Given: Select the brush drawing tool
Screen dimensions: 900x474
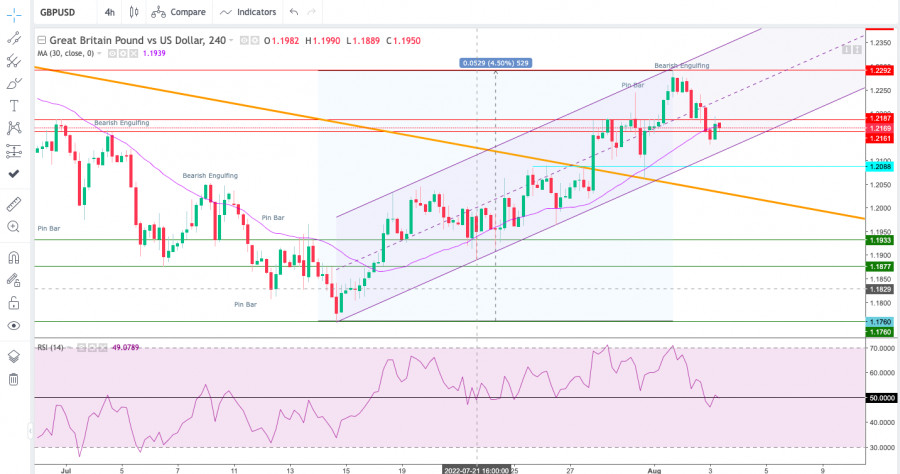Looking at the screenshot, I should pos(14,84).
